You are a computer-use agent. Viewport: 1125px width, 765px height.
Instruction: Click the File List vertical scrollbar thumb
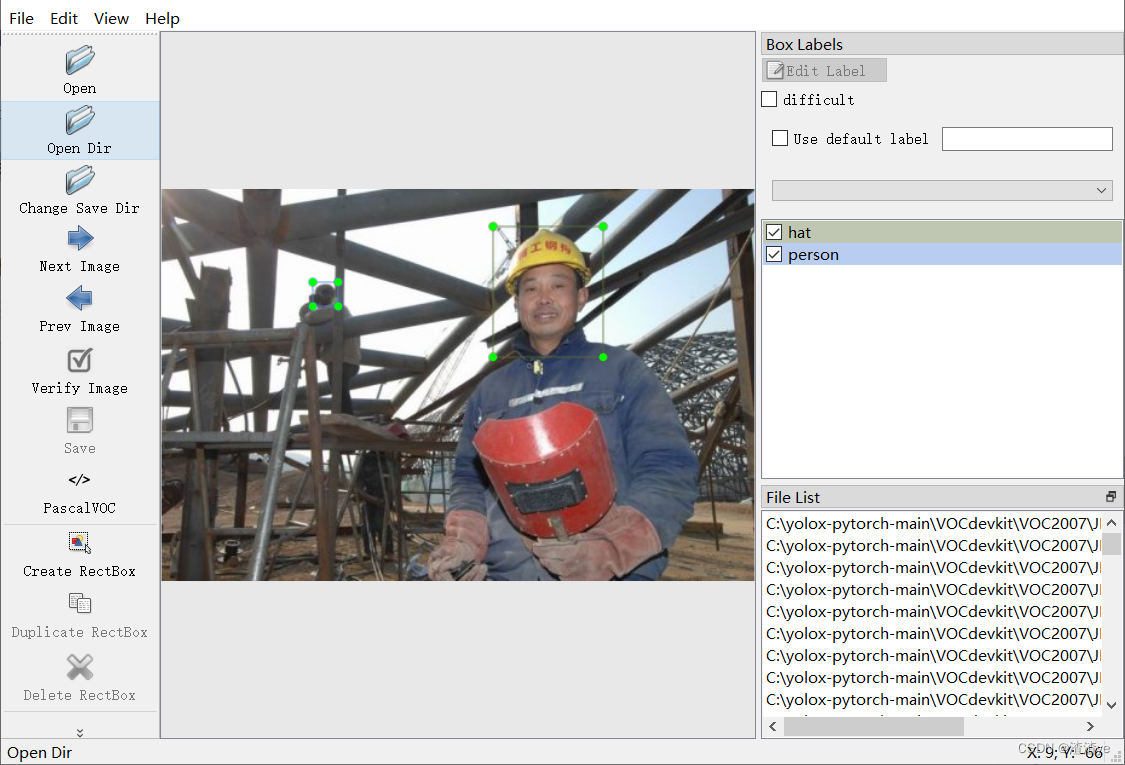click(x=1111, y=543)
